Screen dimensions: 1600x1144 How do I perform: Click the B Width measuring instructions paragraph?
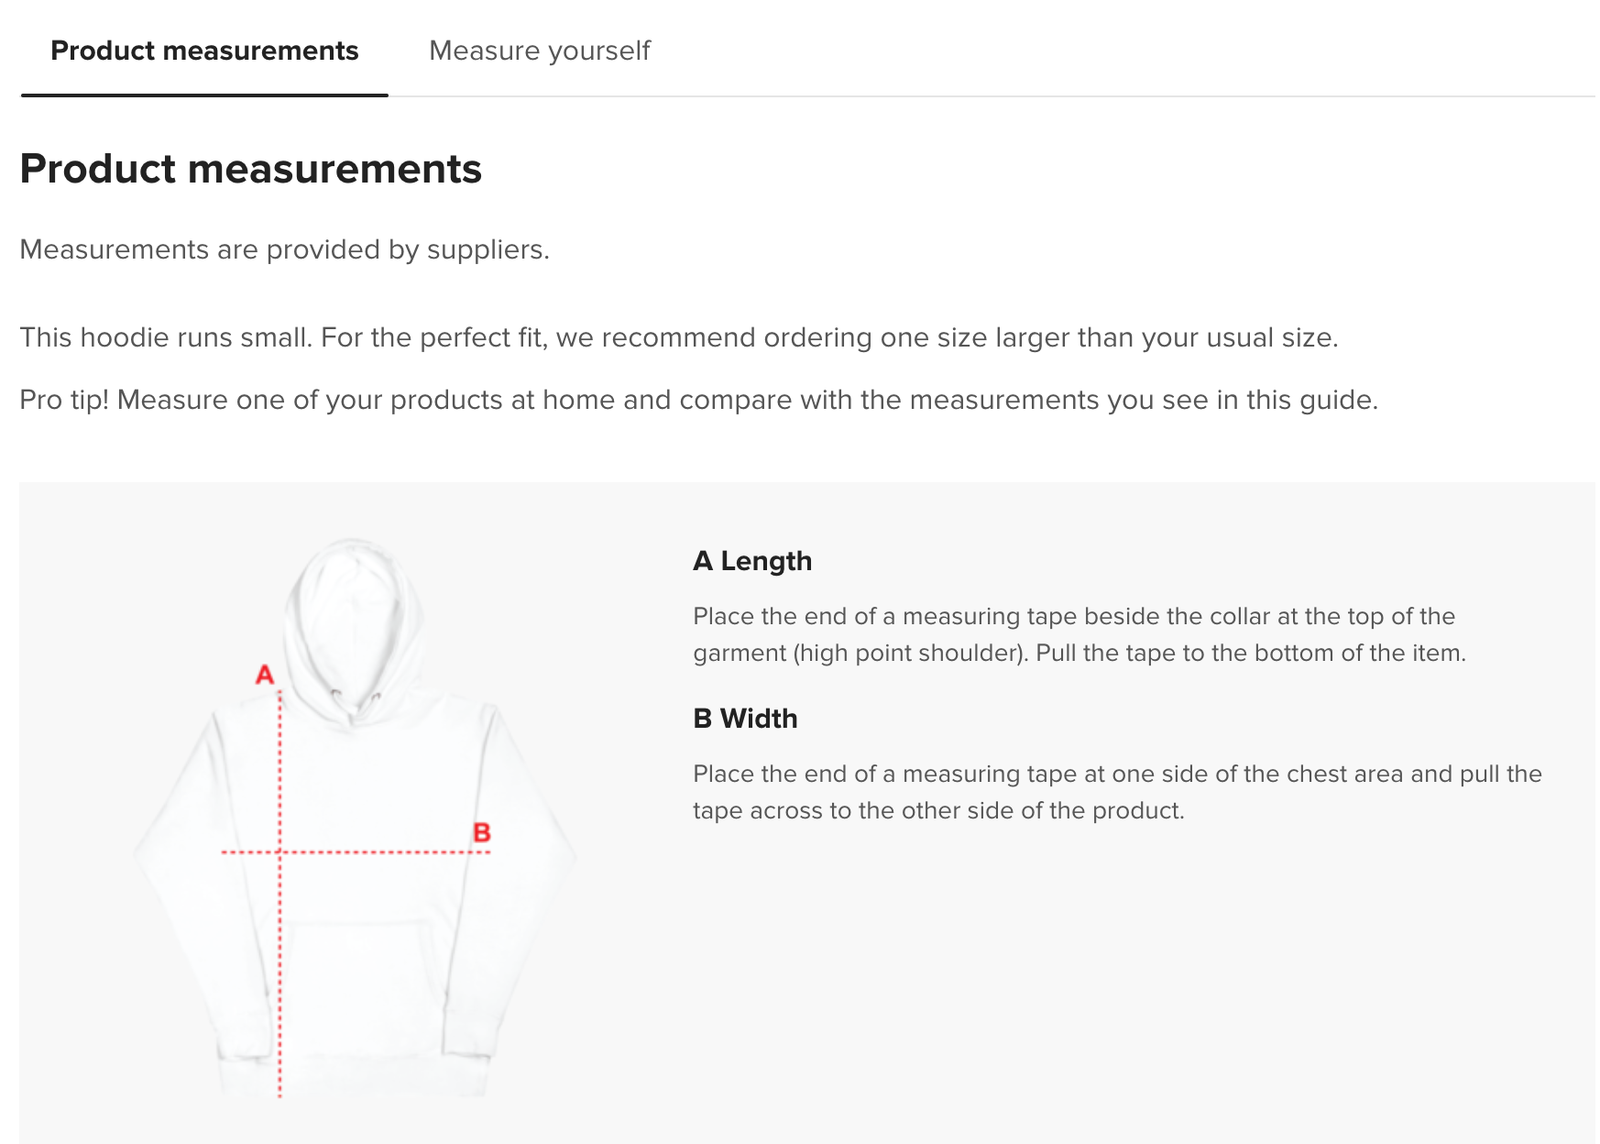(x=1116, y=792)
